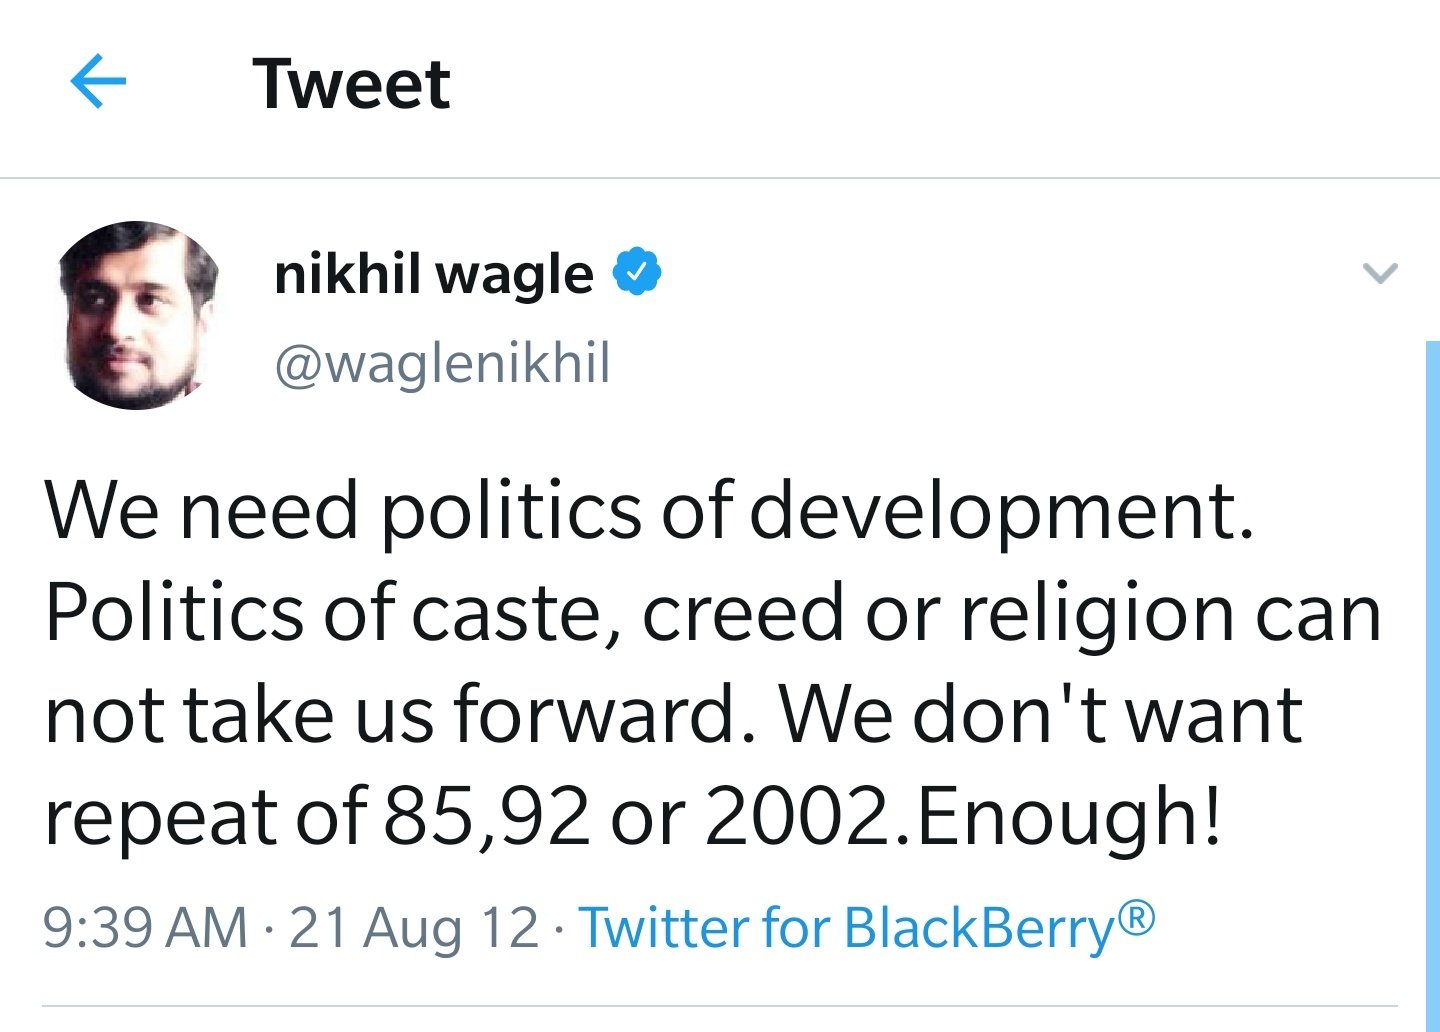
Task: Click the word "religion" in the tweet
Action: pyautogui.click(x=1096, y=614)
